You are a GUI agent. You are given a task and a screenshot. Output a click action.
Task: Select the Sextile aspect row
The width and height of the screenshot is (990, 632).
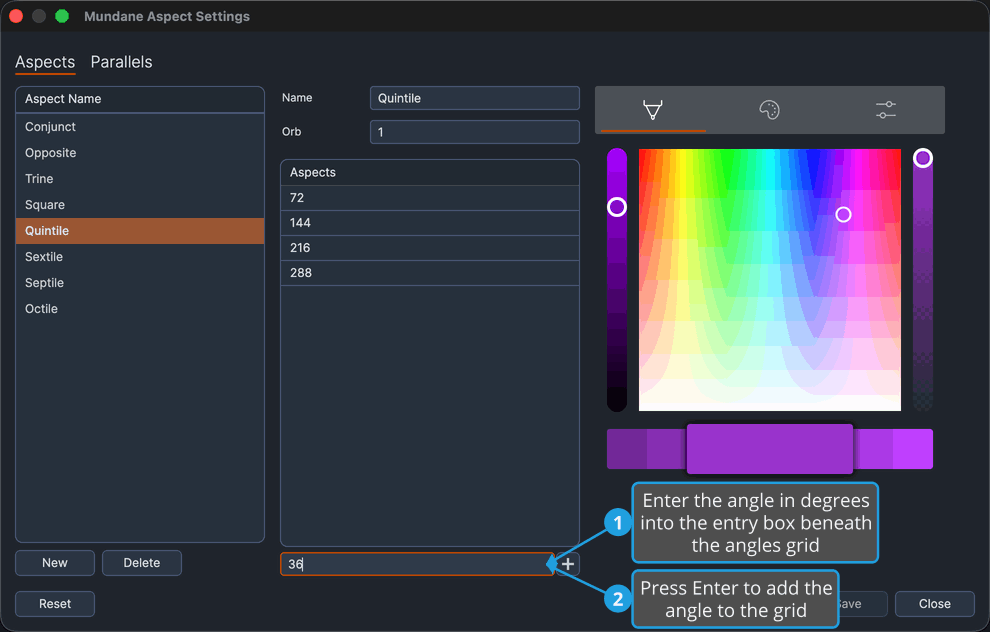click(x=140, y=256)
